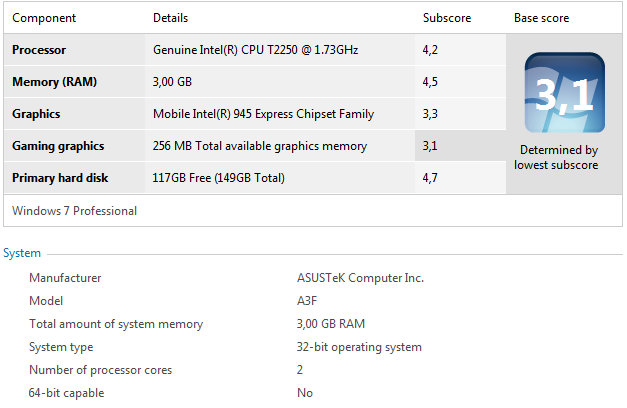Viewport: 627px width, 408px height.
Task: Click the System section heading
Action: point(22,253)
